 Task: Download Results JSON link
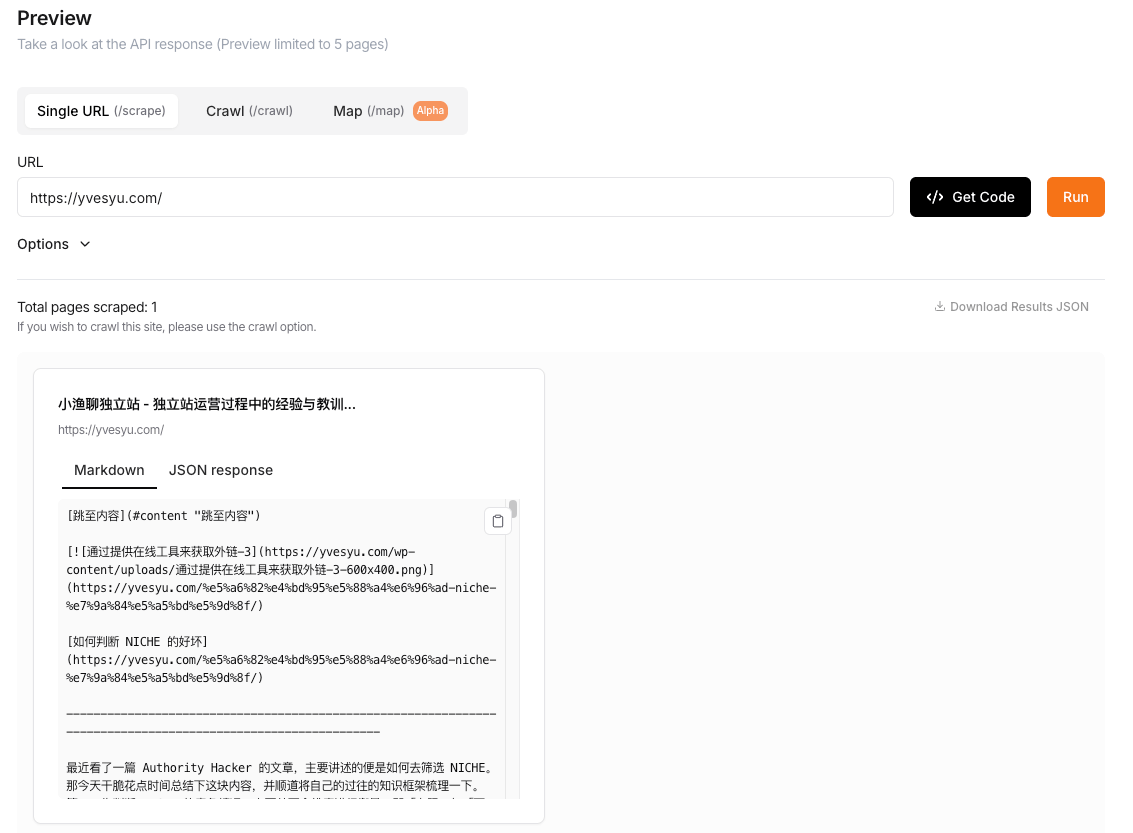pos(1012,306)
